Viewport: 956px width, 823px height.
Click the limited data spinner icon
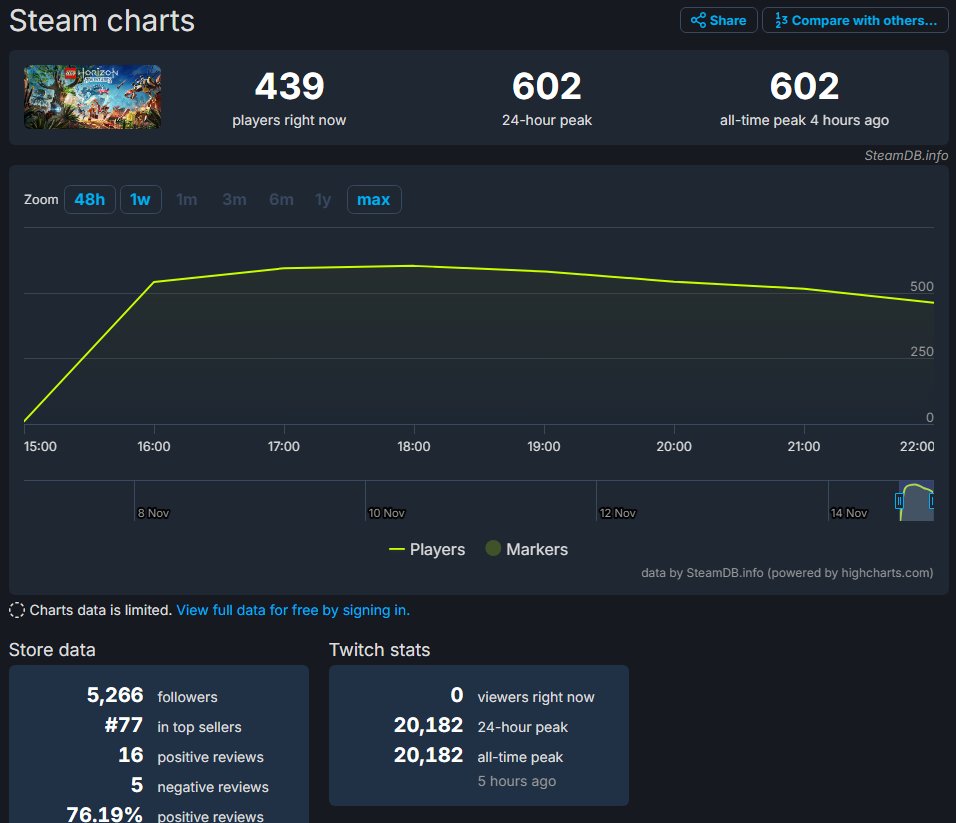point(17,610)
